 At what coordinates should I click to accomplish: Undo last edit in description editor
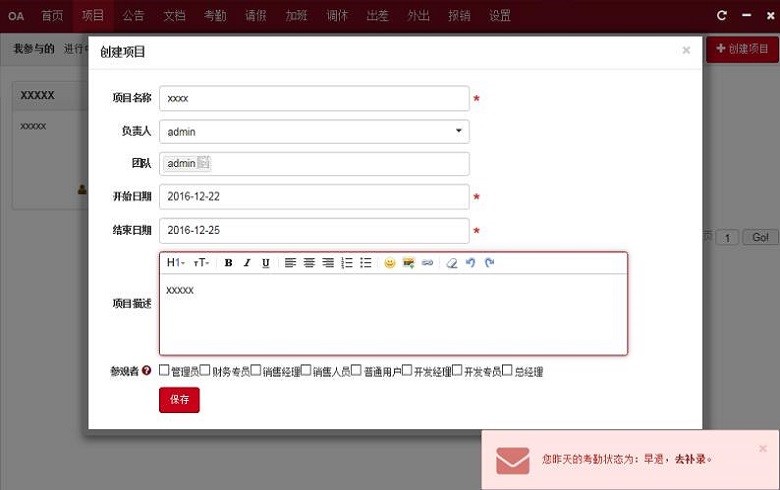pyautogui.click(x=470, y=263)
